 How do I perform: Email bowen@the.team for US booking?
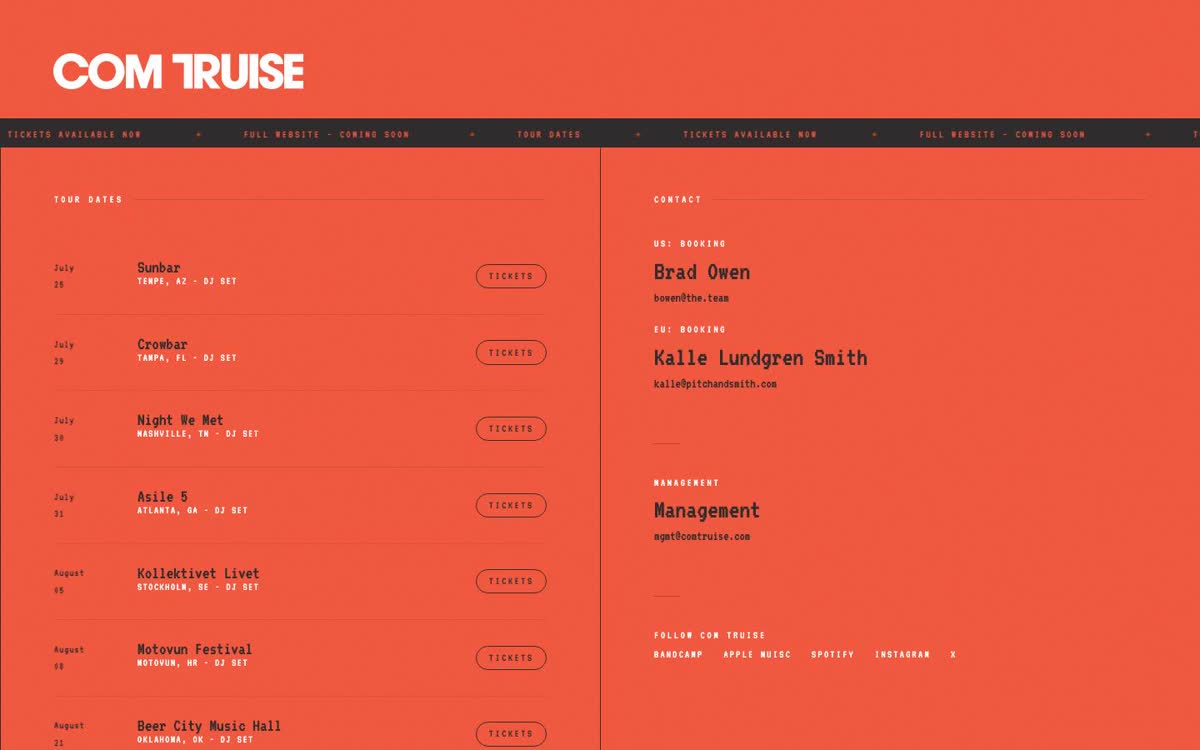click(691, 298)
